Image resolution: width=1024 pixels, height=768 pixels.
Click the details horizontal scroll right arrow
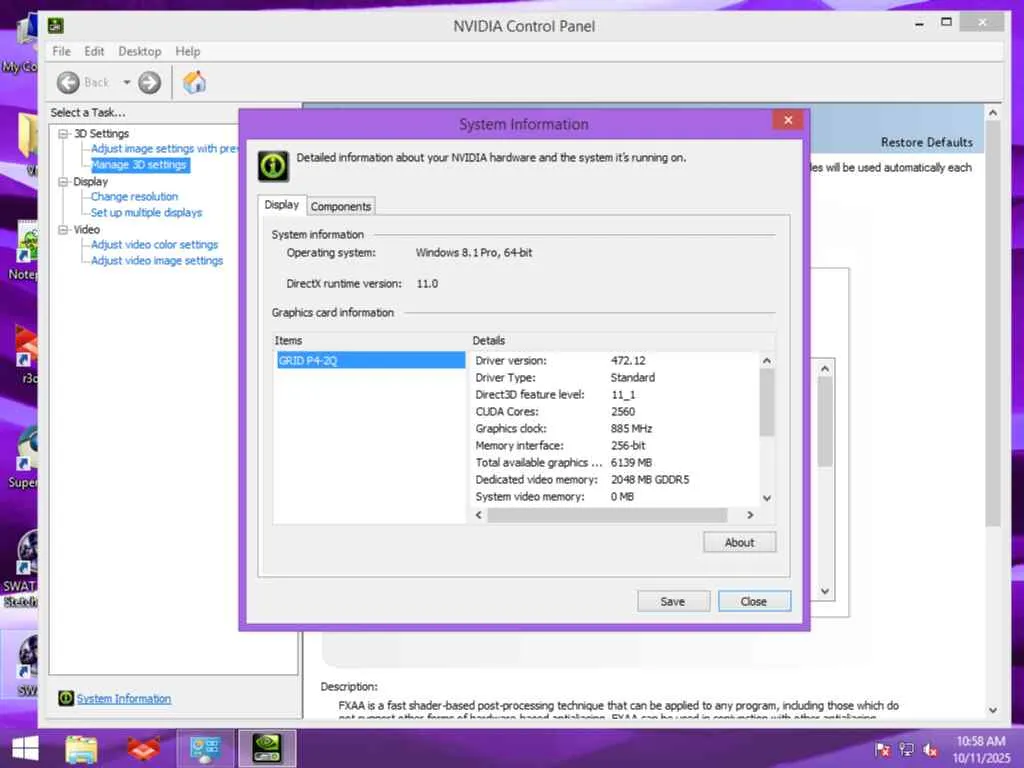coord(750,515)
